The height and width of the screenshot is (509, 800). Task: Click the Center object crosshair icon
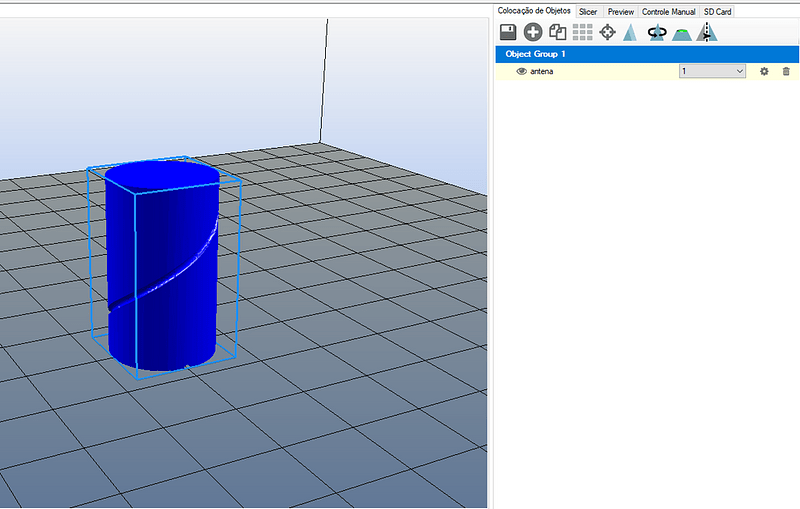click(607, 32)
